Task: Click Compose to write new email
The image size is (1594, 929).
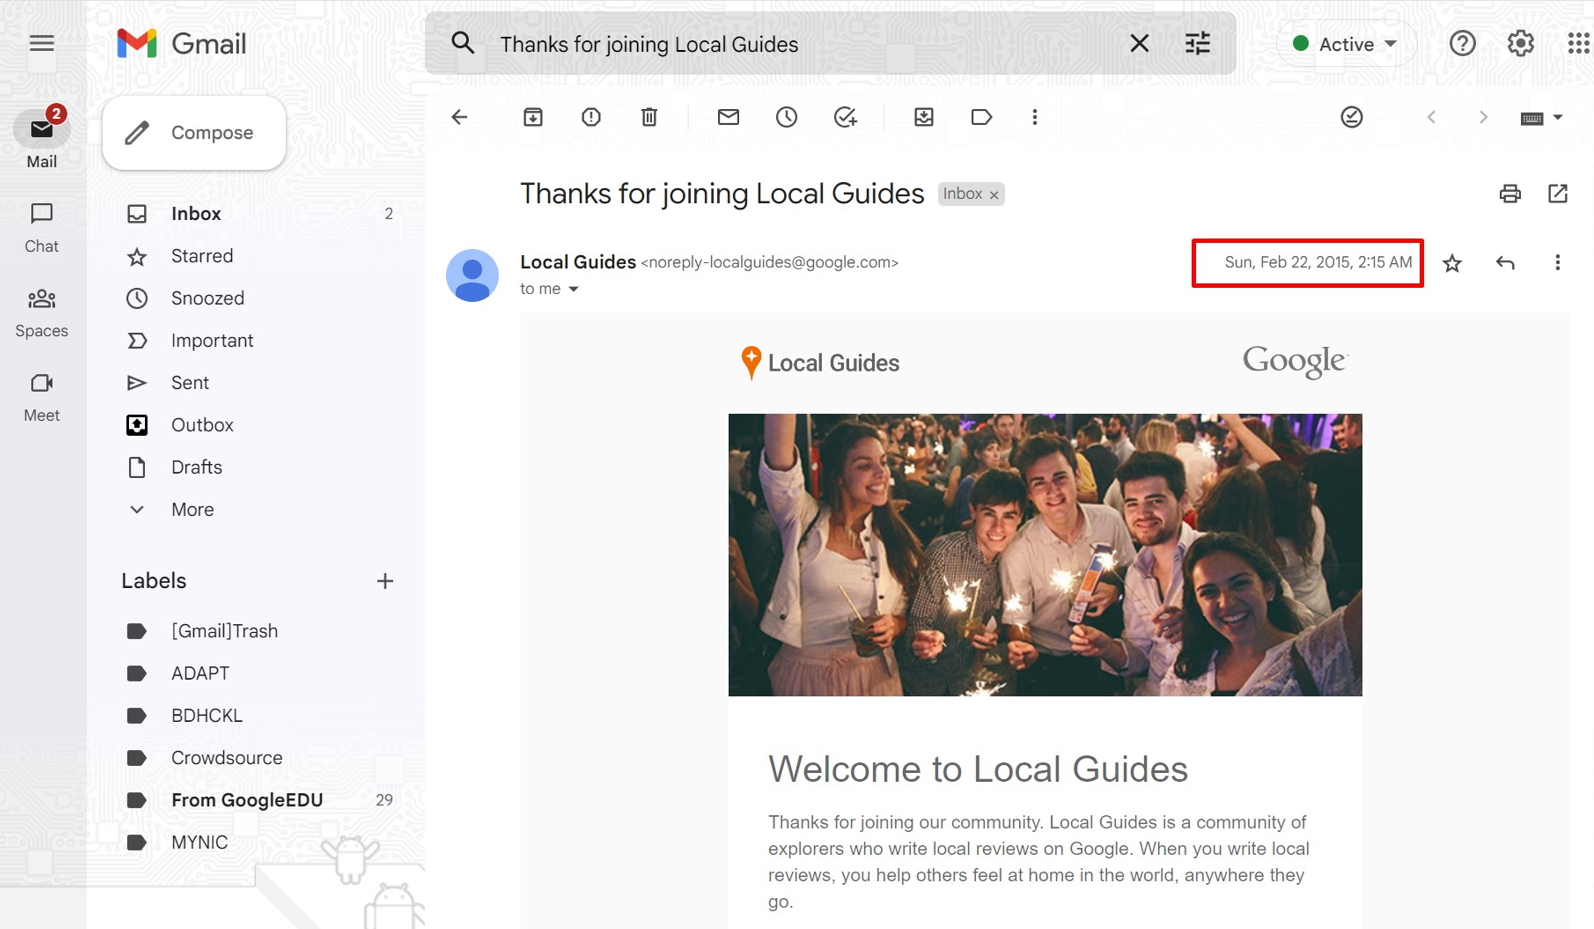Action: pos(194,133)
